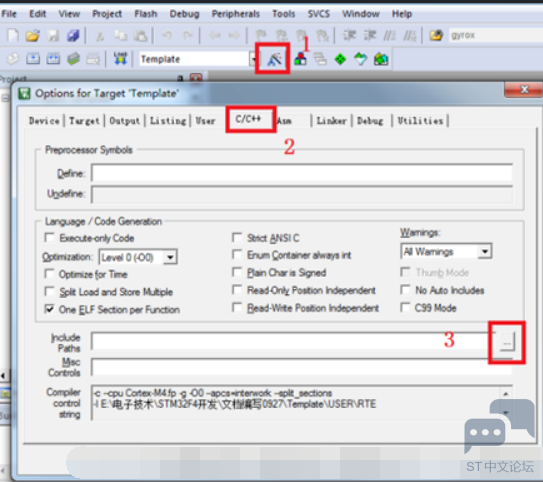543x482 pixels.
Task: Toggle Optimize for Time checkbox
Action: (50, 274)
